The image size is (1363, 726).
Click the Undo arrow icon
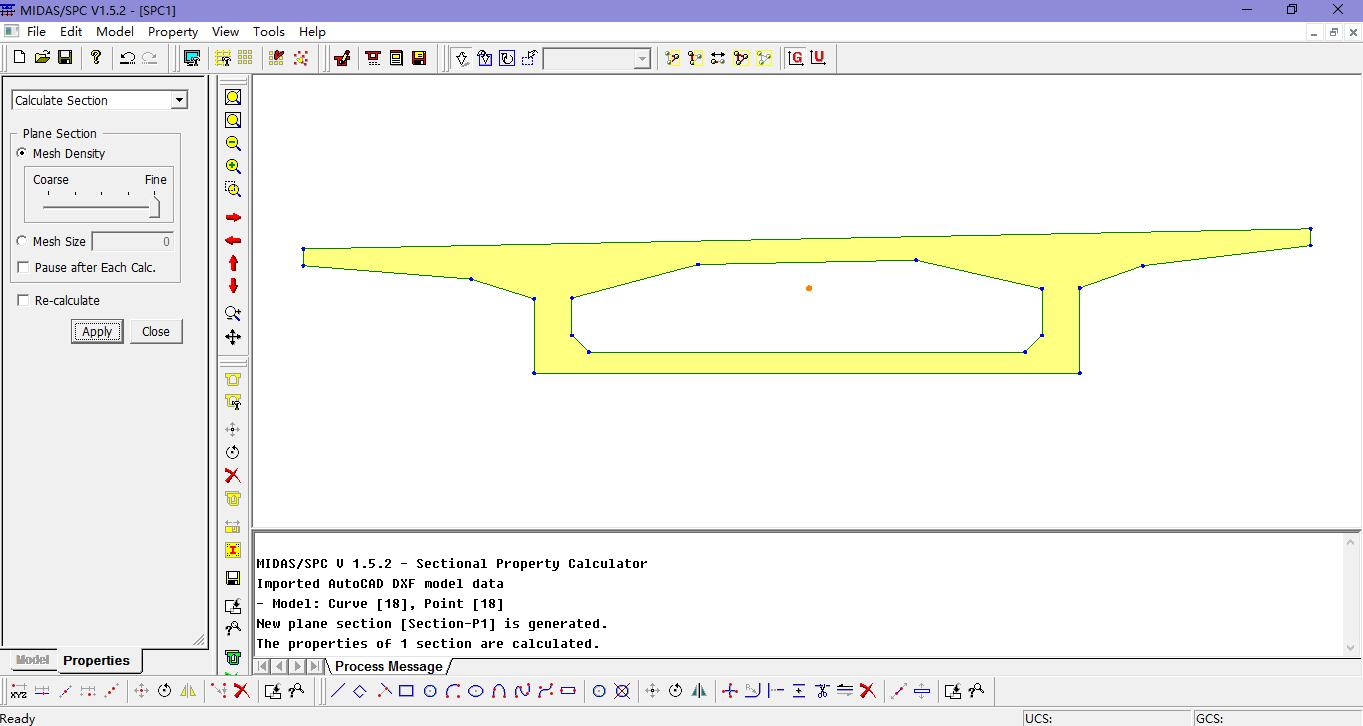tap(127, 58)
